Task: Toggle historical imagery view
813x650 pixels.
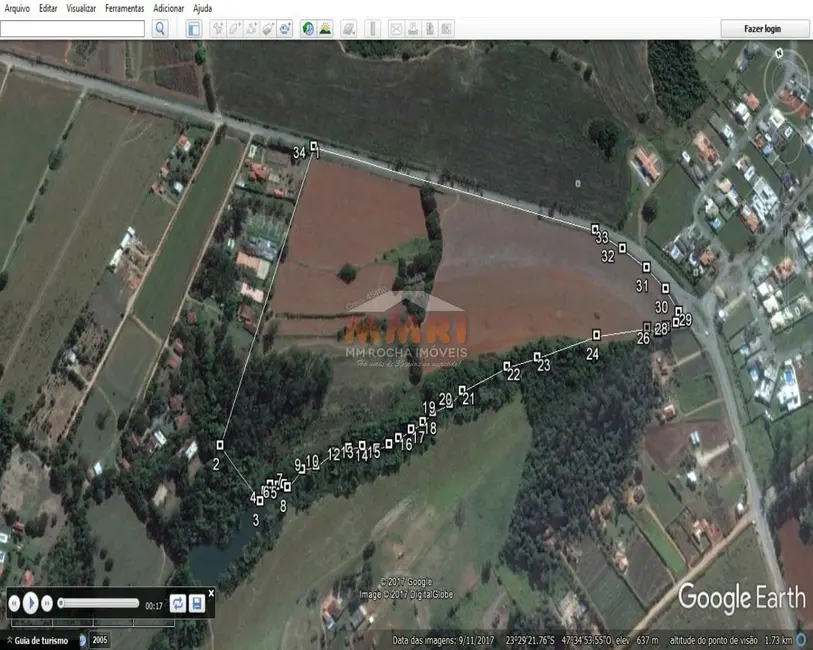Action: pyautogui.click(x=306, y=28)
